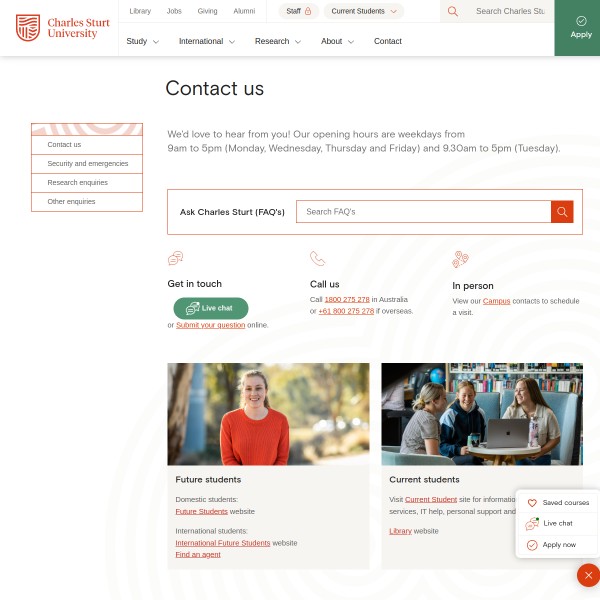Call the 1800 275 278 number link
This screenshot has width=600, height=600.
347,299
